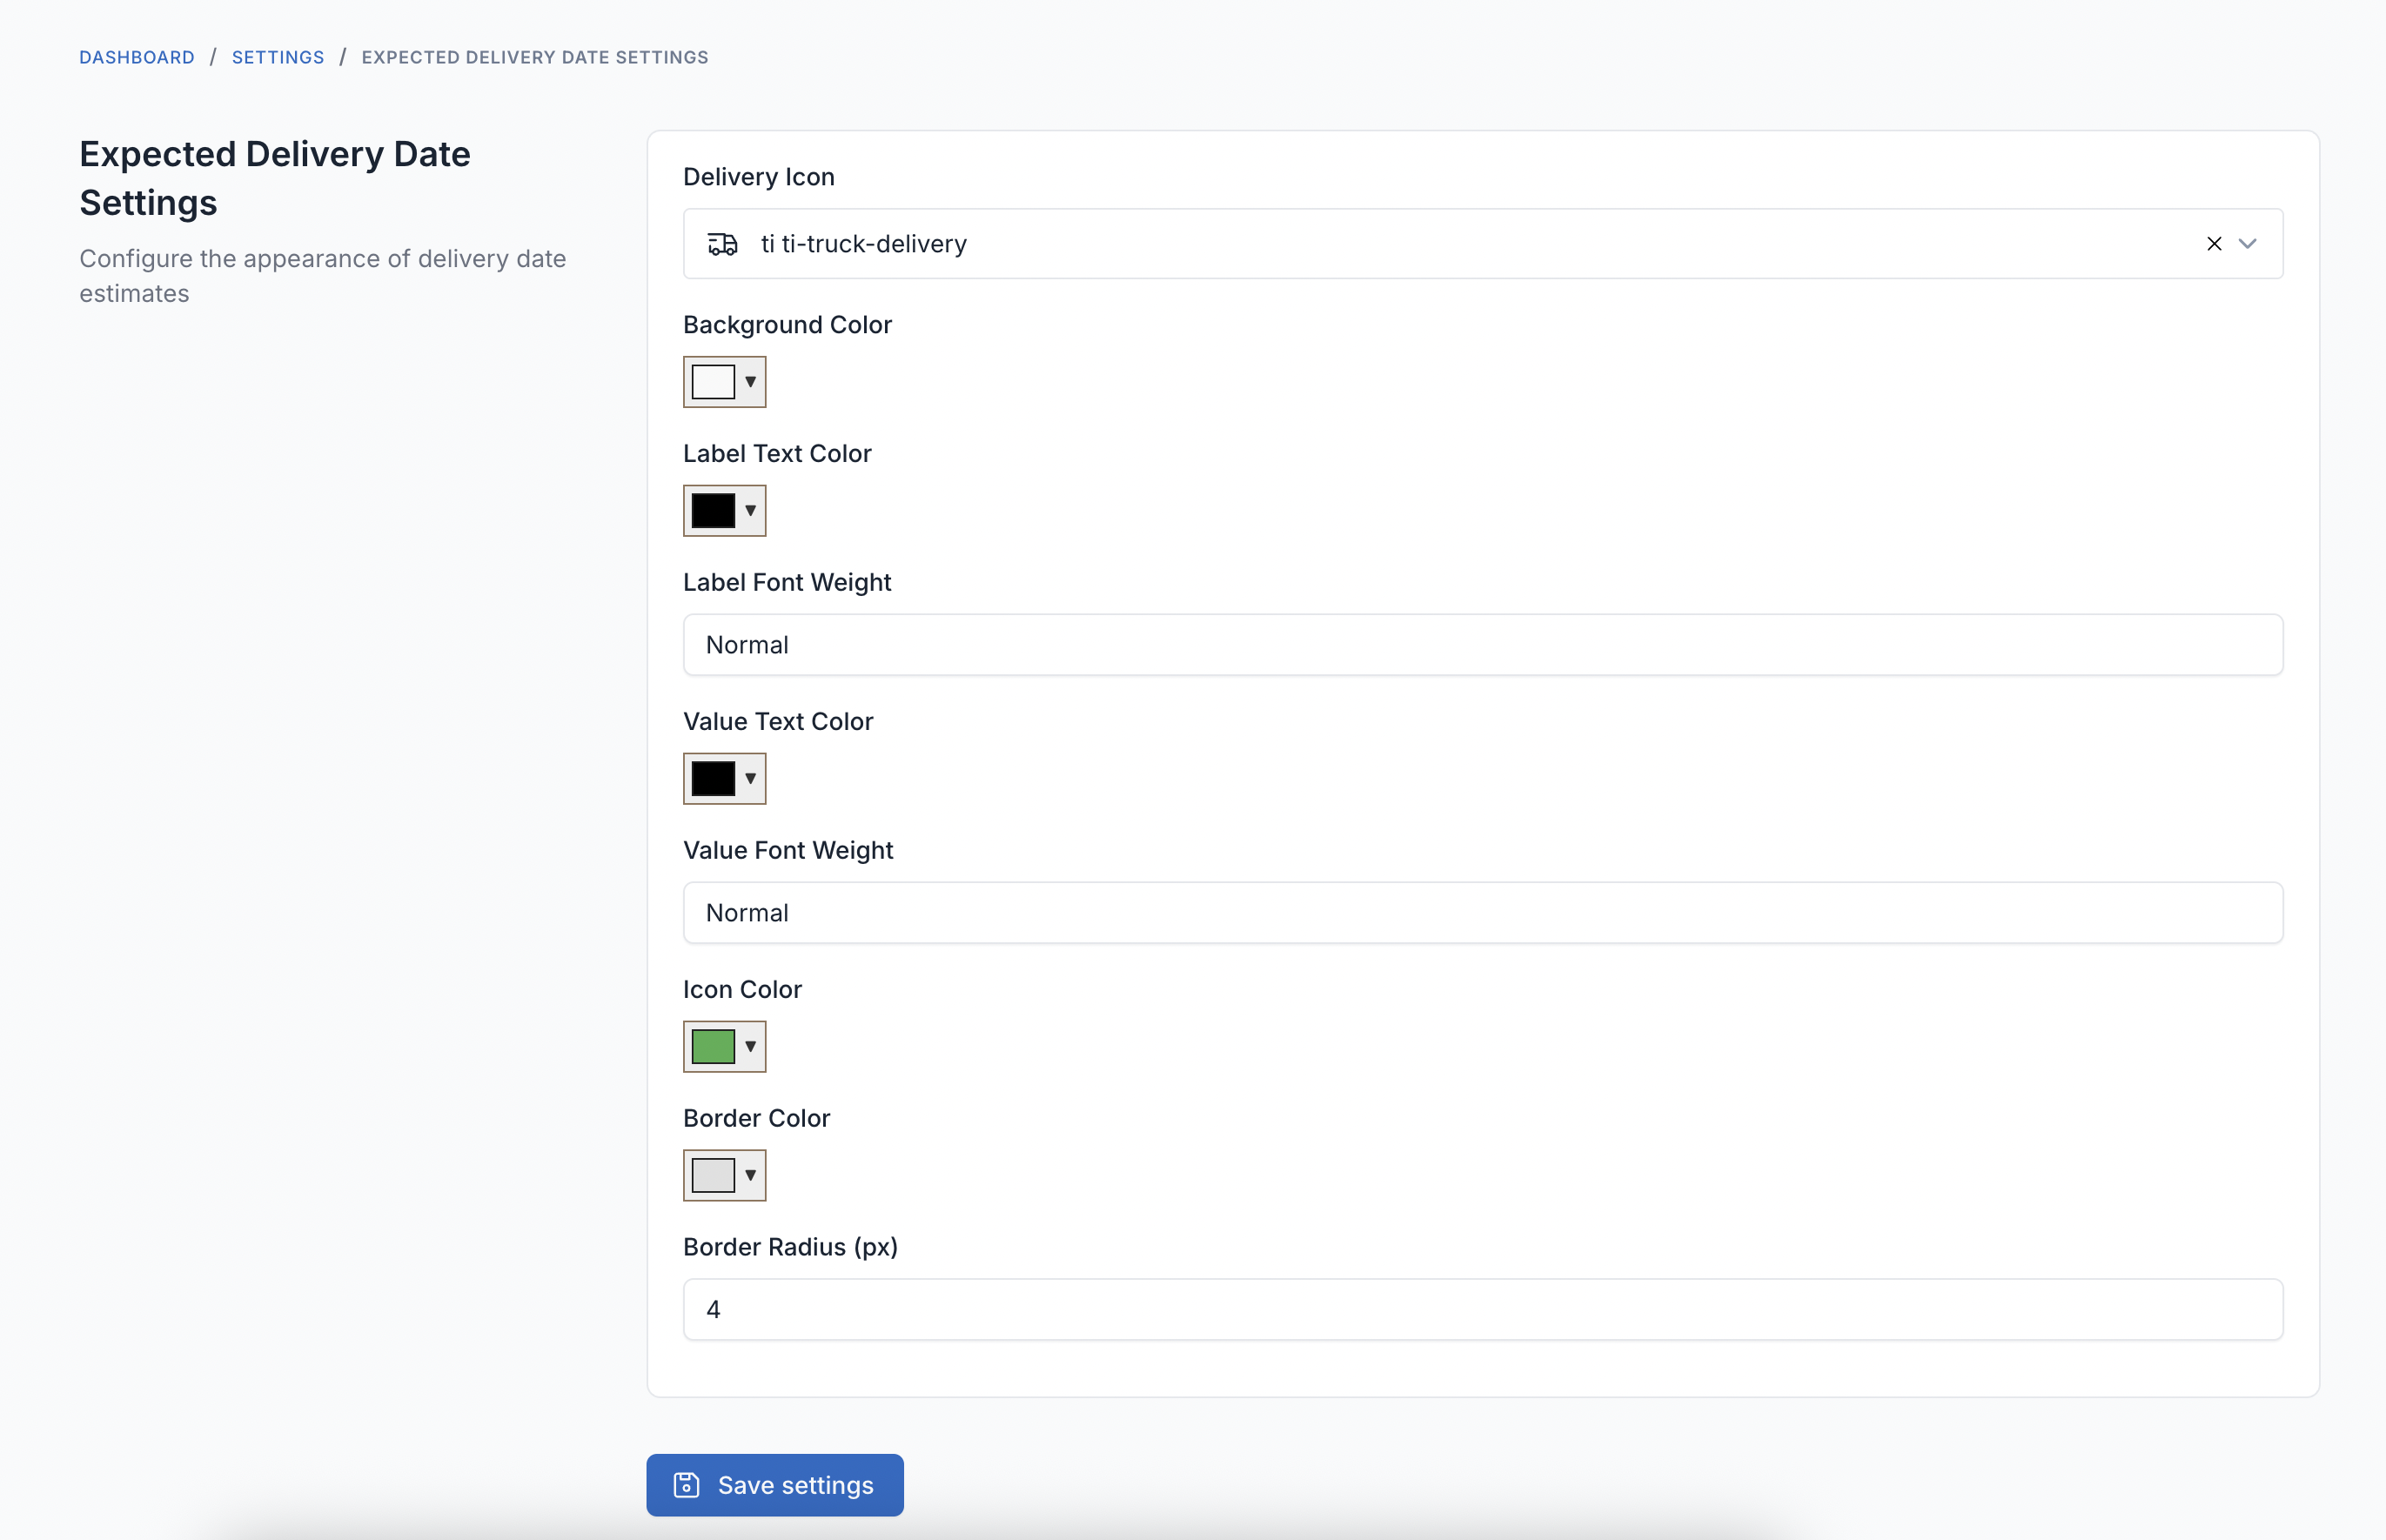Clear the selected delivery icon with X
The width and height of the screenshot is (2386, 1540).
pos(2214,244)
